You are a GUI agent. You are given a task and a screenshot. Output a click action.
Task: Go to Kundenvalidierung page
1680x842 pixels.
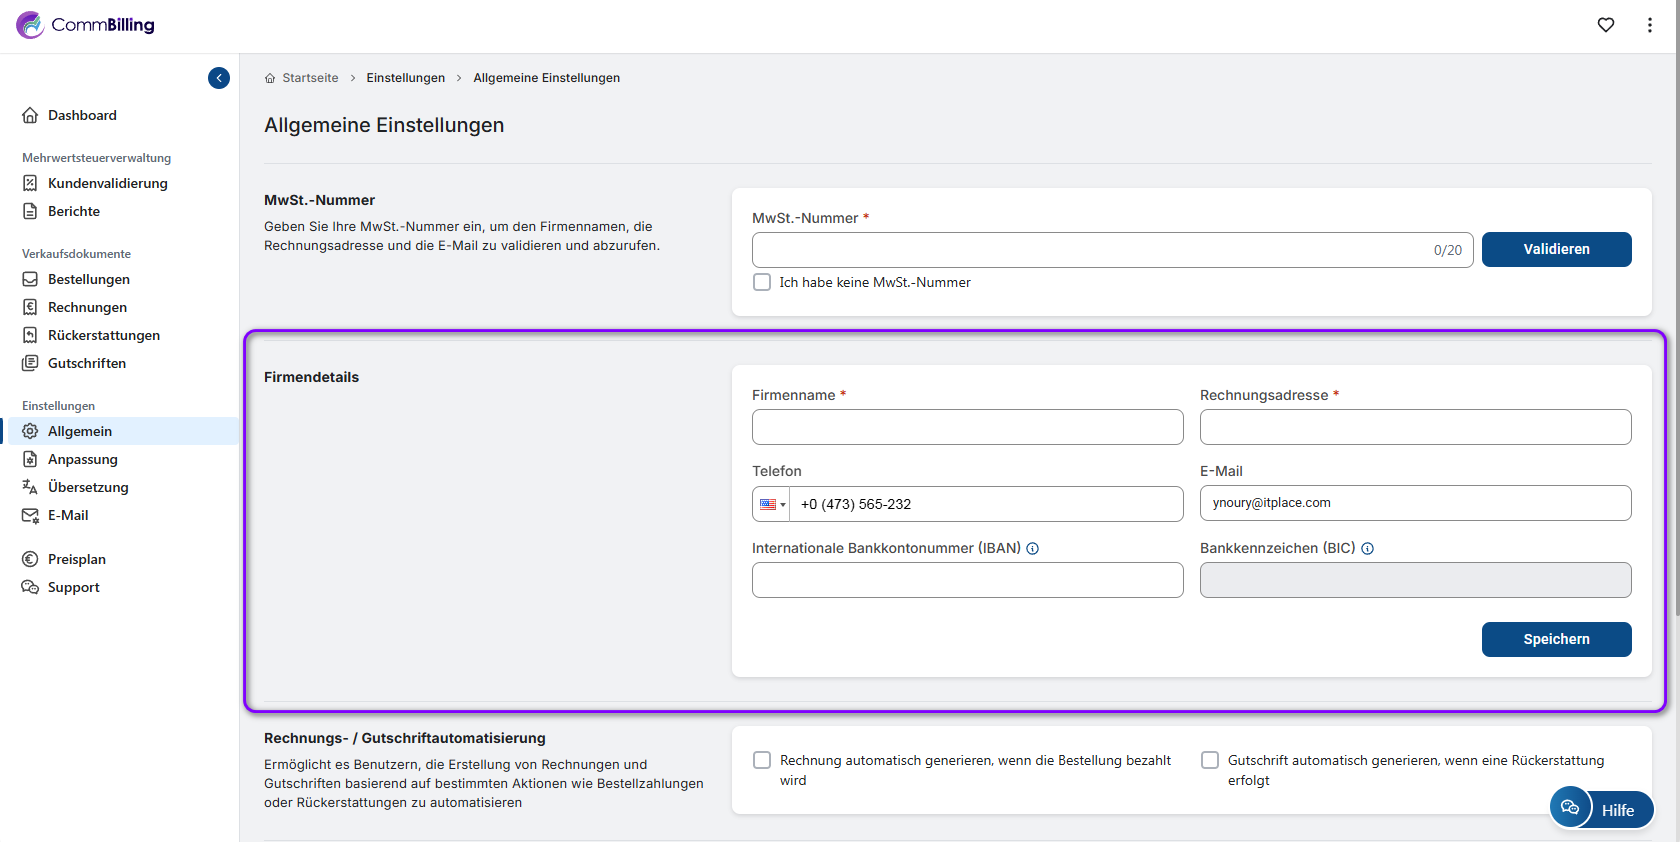pos(108,183)
